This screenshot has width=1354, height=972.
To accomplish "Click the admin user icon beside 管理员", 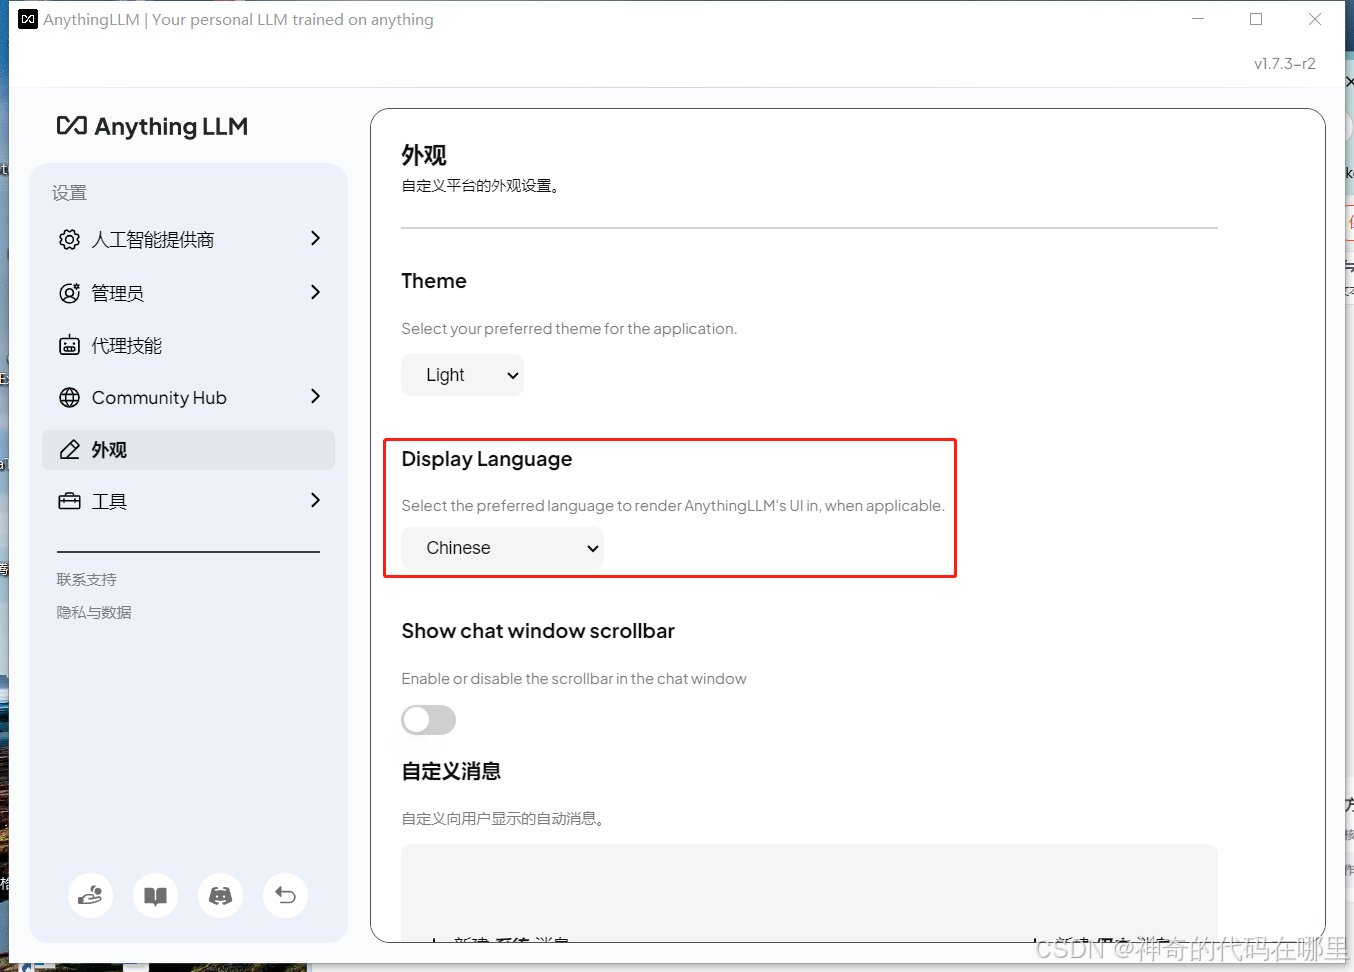I will [69, 293].
